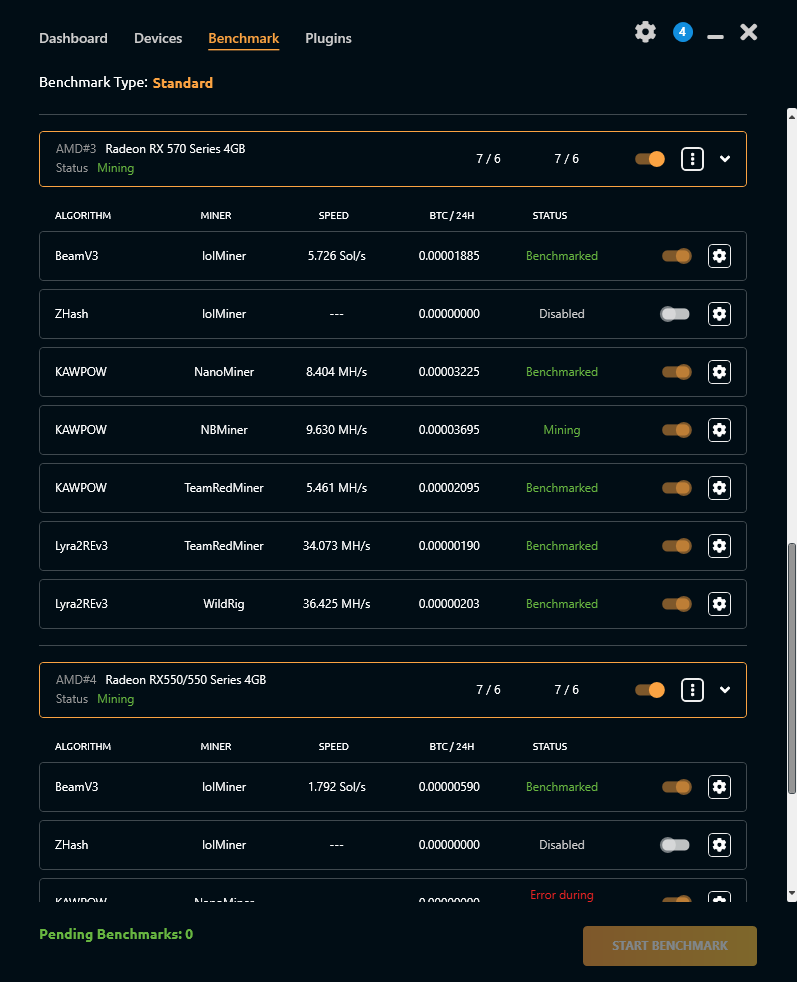Click the 34.073 MH/s speed value
This screenshot has width=797, height=982.
coord(337,546)
